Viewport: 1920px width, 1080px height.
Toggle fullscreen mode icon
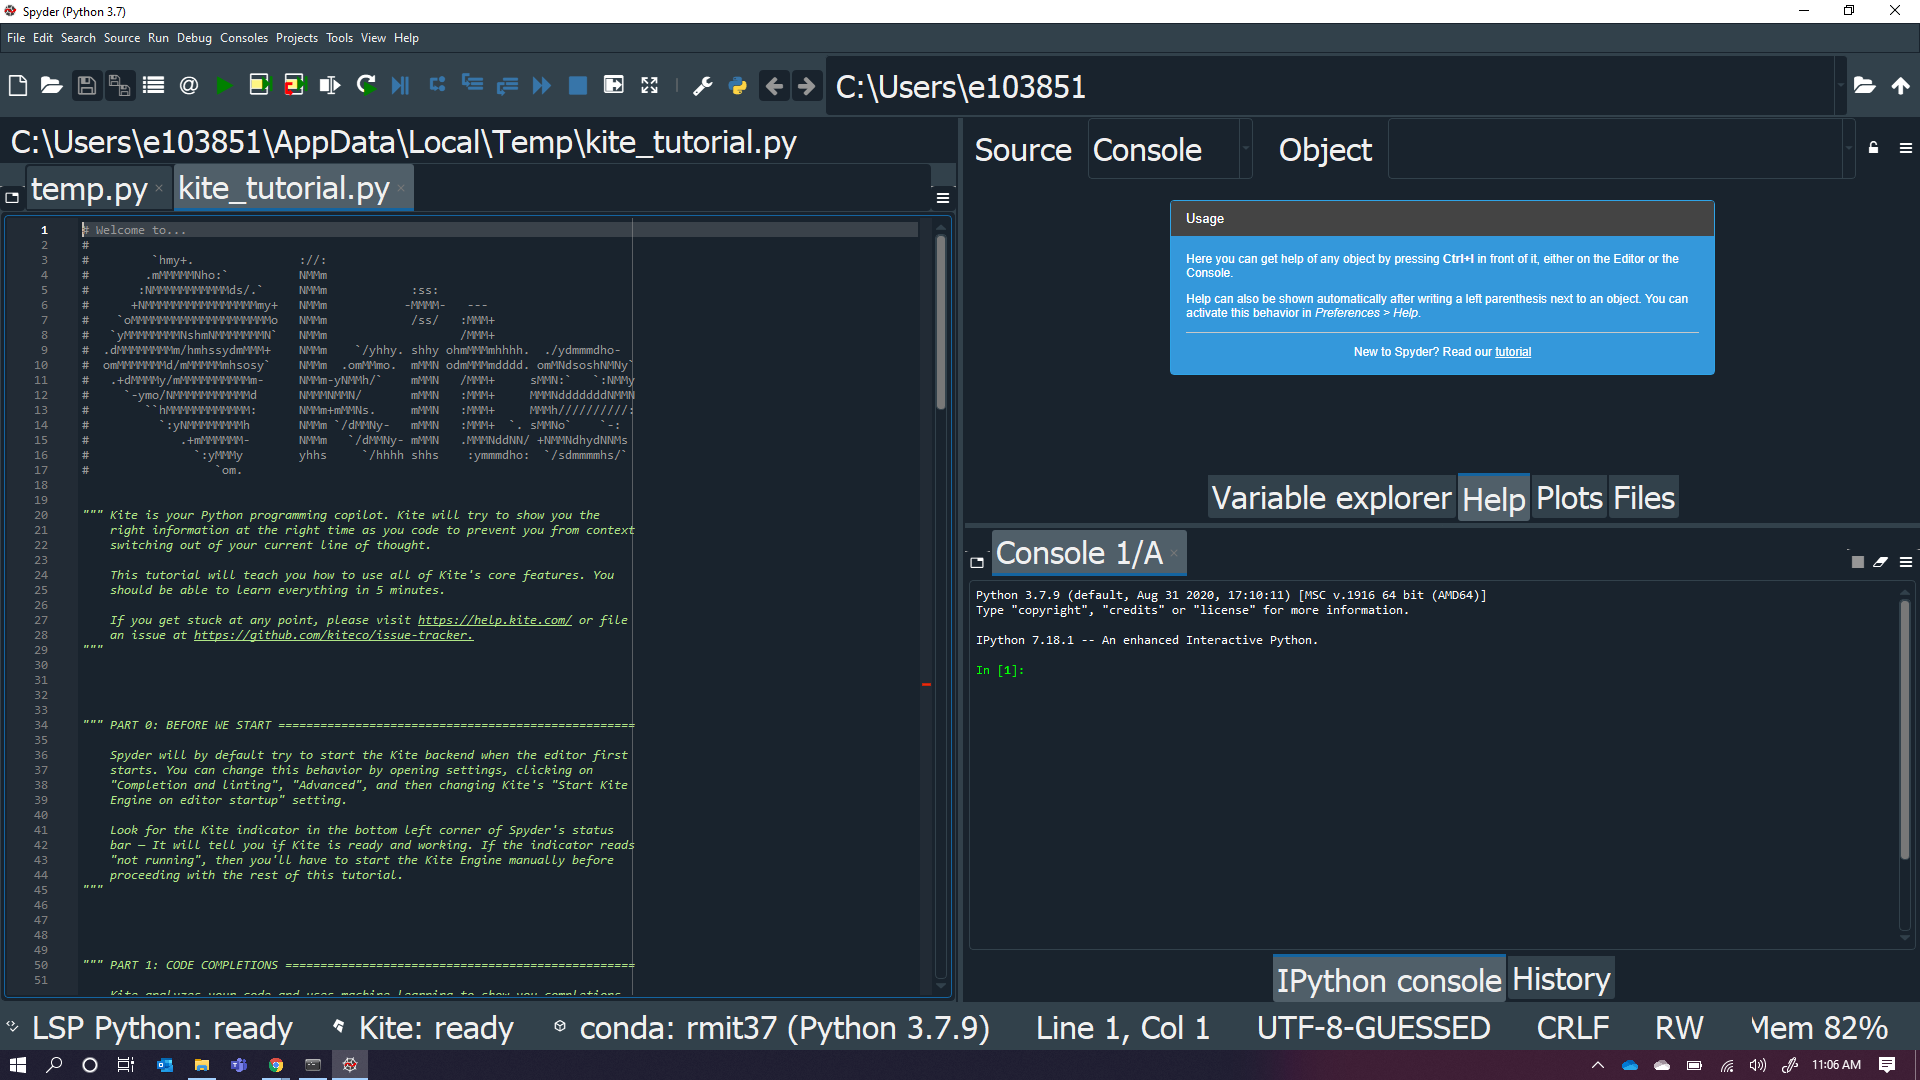click(650, 86)
